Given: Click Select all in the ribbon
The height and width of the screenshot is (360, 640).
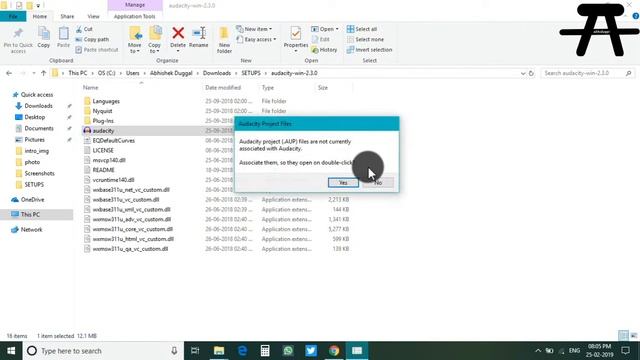Looking at the screenshot, I should coord(362,29).
